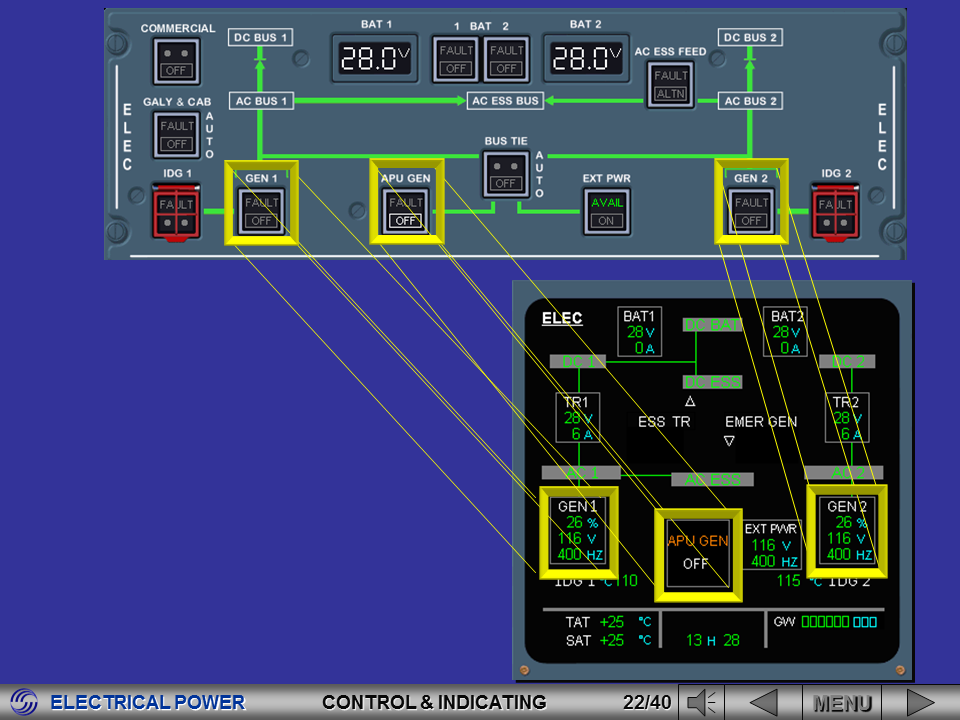Select the highlighted GEN 1 indication on the ECAM display
This screenshot has height=720, width=960.
click(x=580, y=533)
